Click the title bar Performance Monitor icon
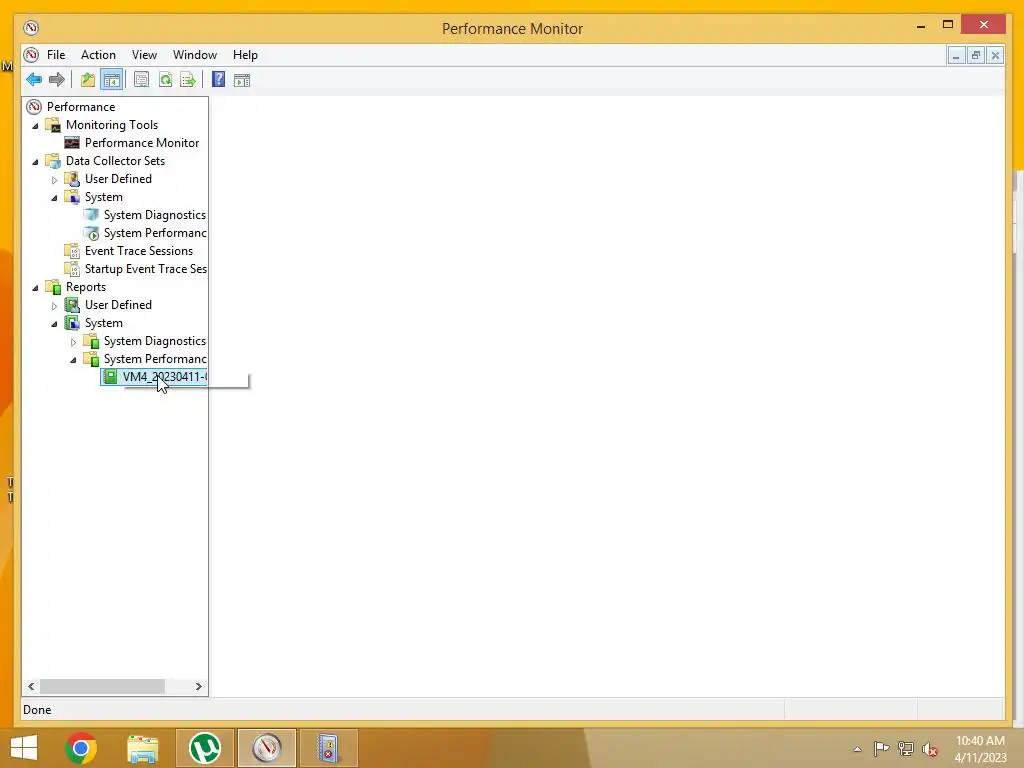Viewport: 1024px width, 768px height. pos(31,28)
